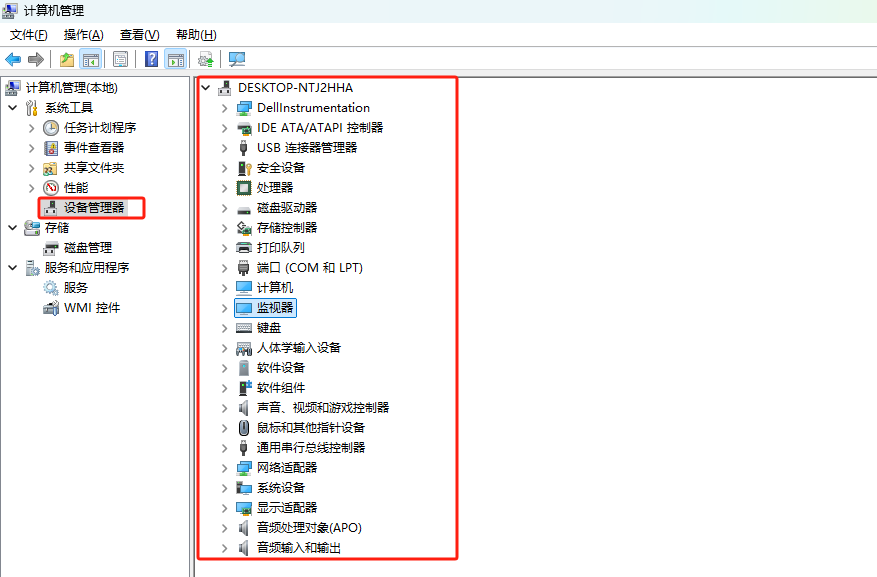Click the 磁盘驱动器 drive icon
The image size is (877, 577).
tap(244, 209)
